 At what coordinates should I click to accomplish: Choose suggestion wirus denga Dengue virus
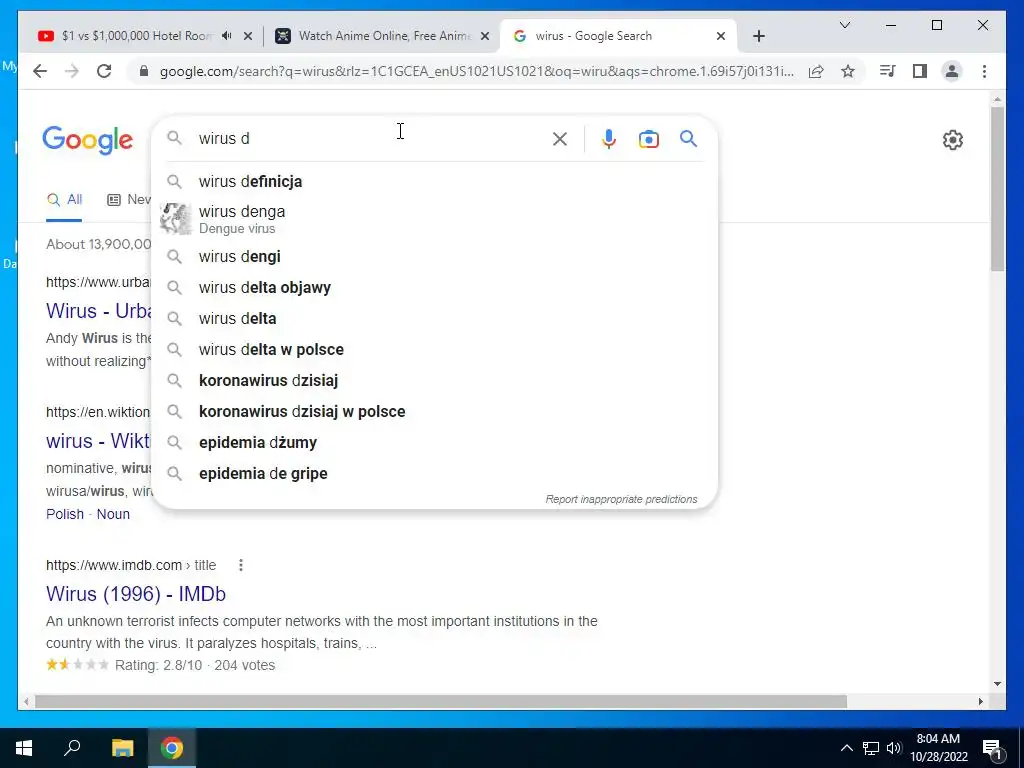tap(434, 219)
